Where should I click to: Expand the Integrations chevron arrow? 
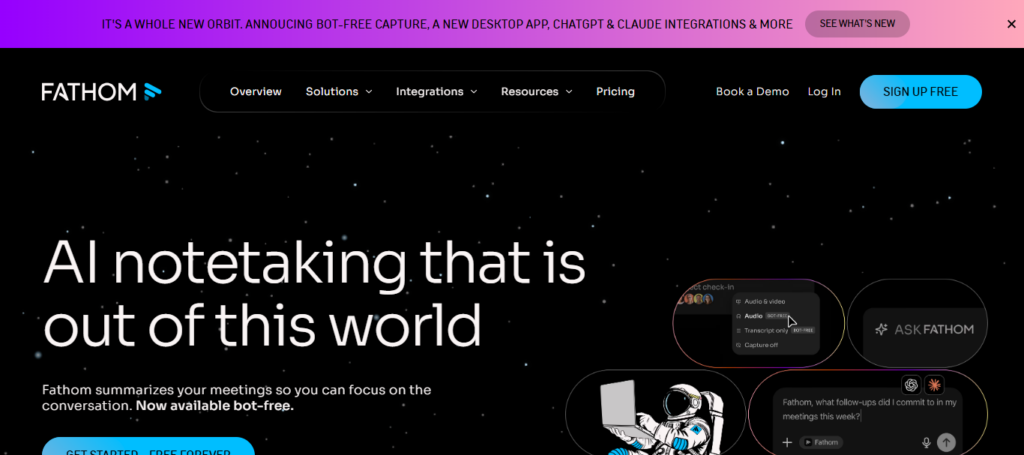[x=473, y=92]
